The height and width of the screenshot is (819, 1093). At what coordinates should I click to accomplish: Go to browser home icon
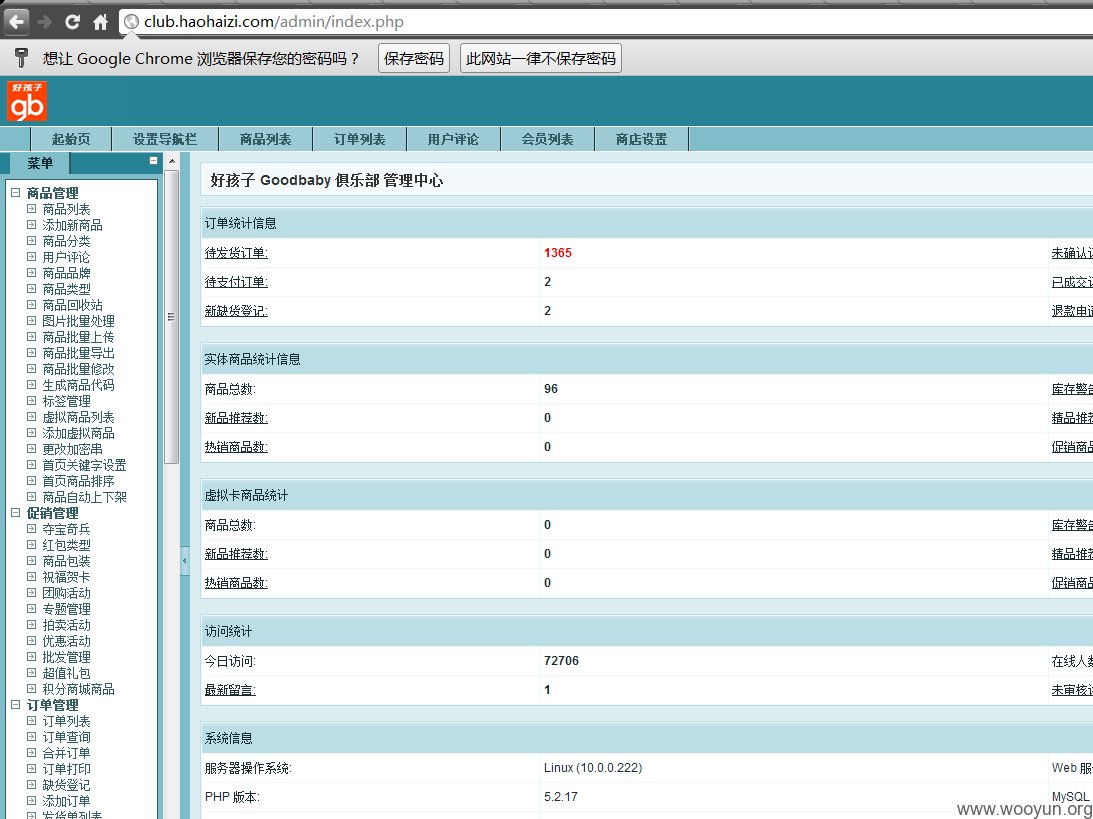(x=100, y=22)
